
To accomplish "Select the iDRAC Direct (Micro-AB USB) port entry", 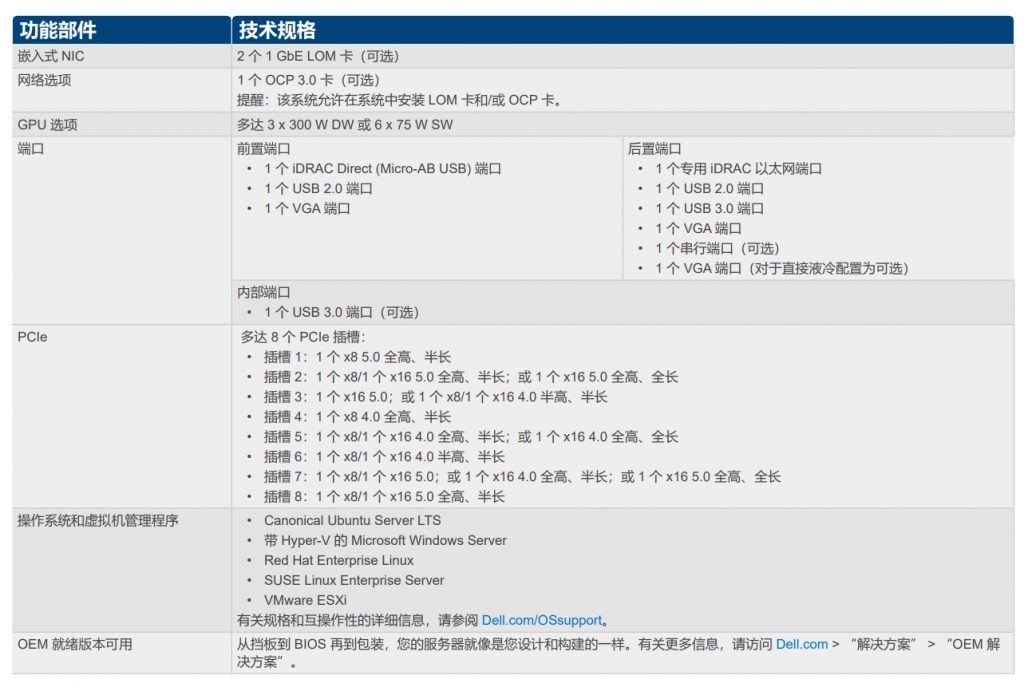I will pos(382,169).
